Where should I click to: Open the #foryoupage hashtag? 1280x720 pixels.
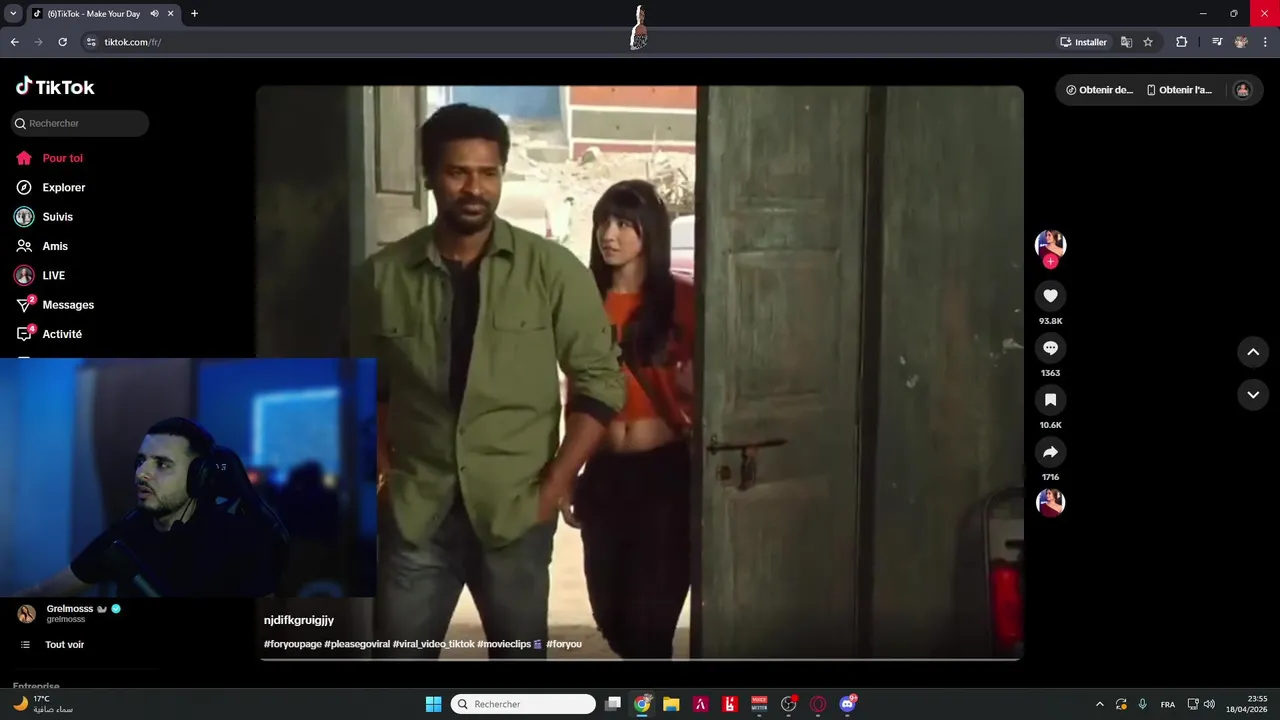[x=293, y=644]
